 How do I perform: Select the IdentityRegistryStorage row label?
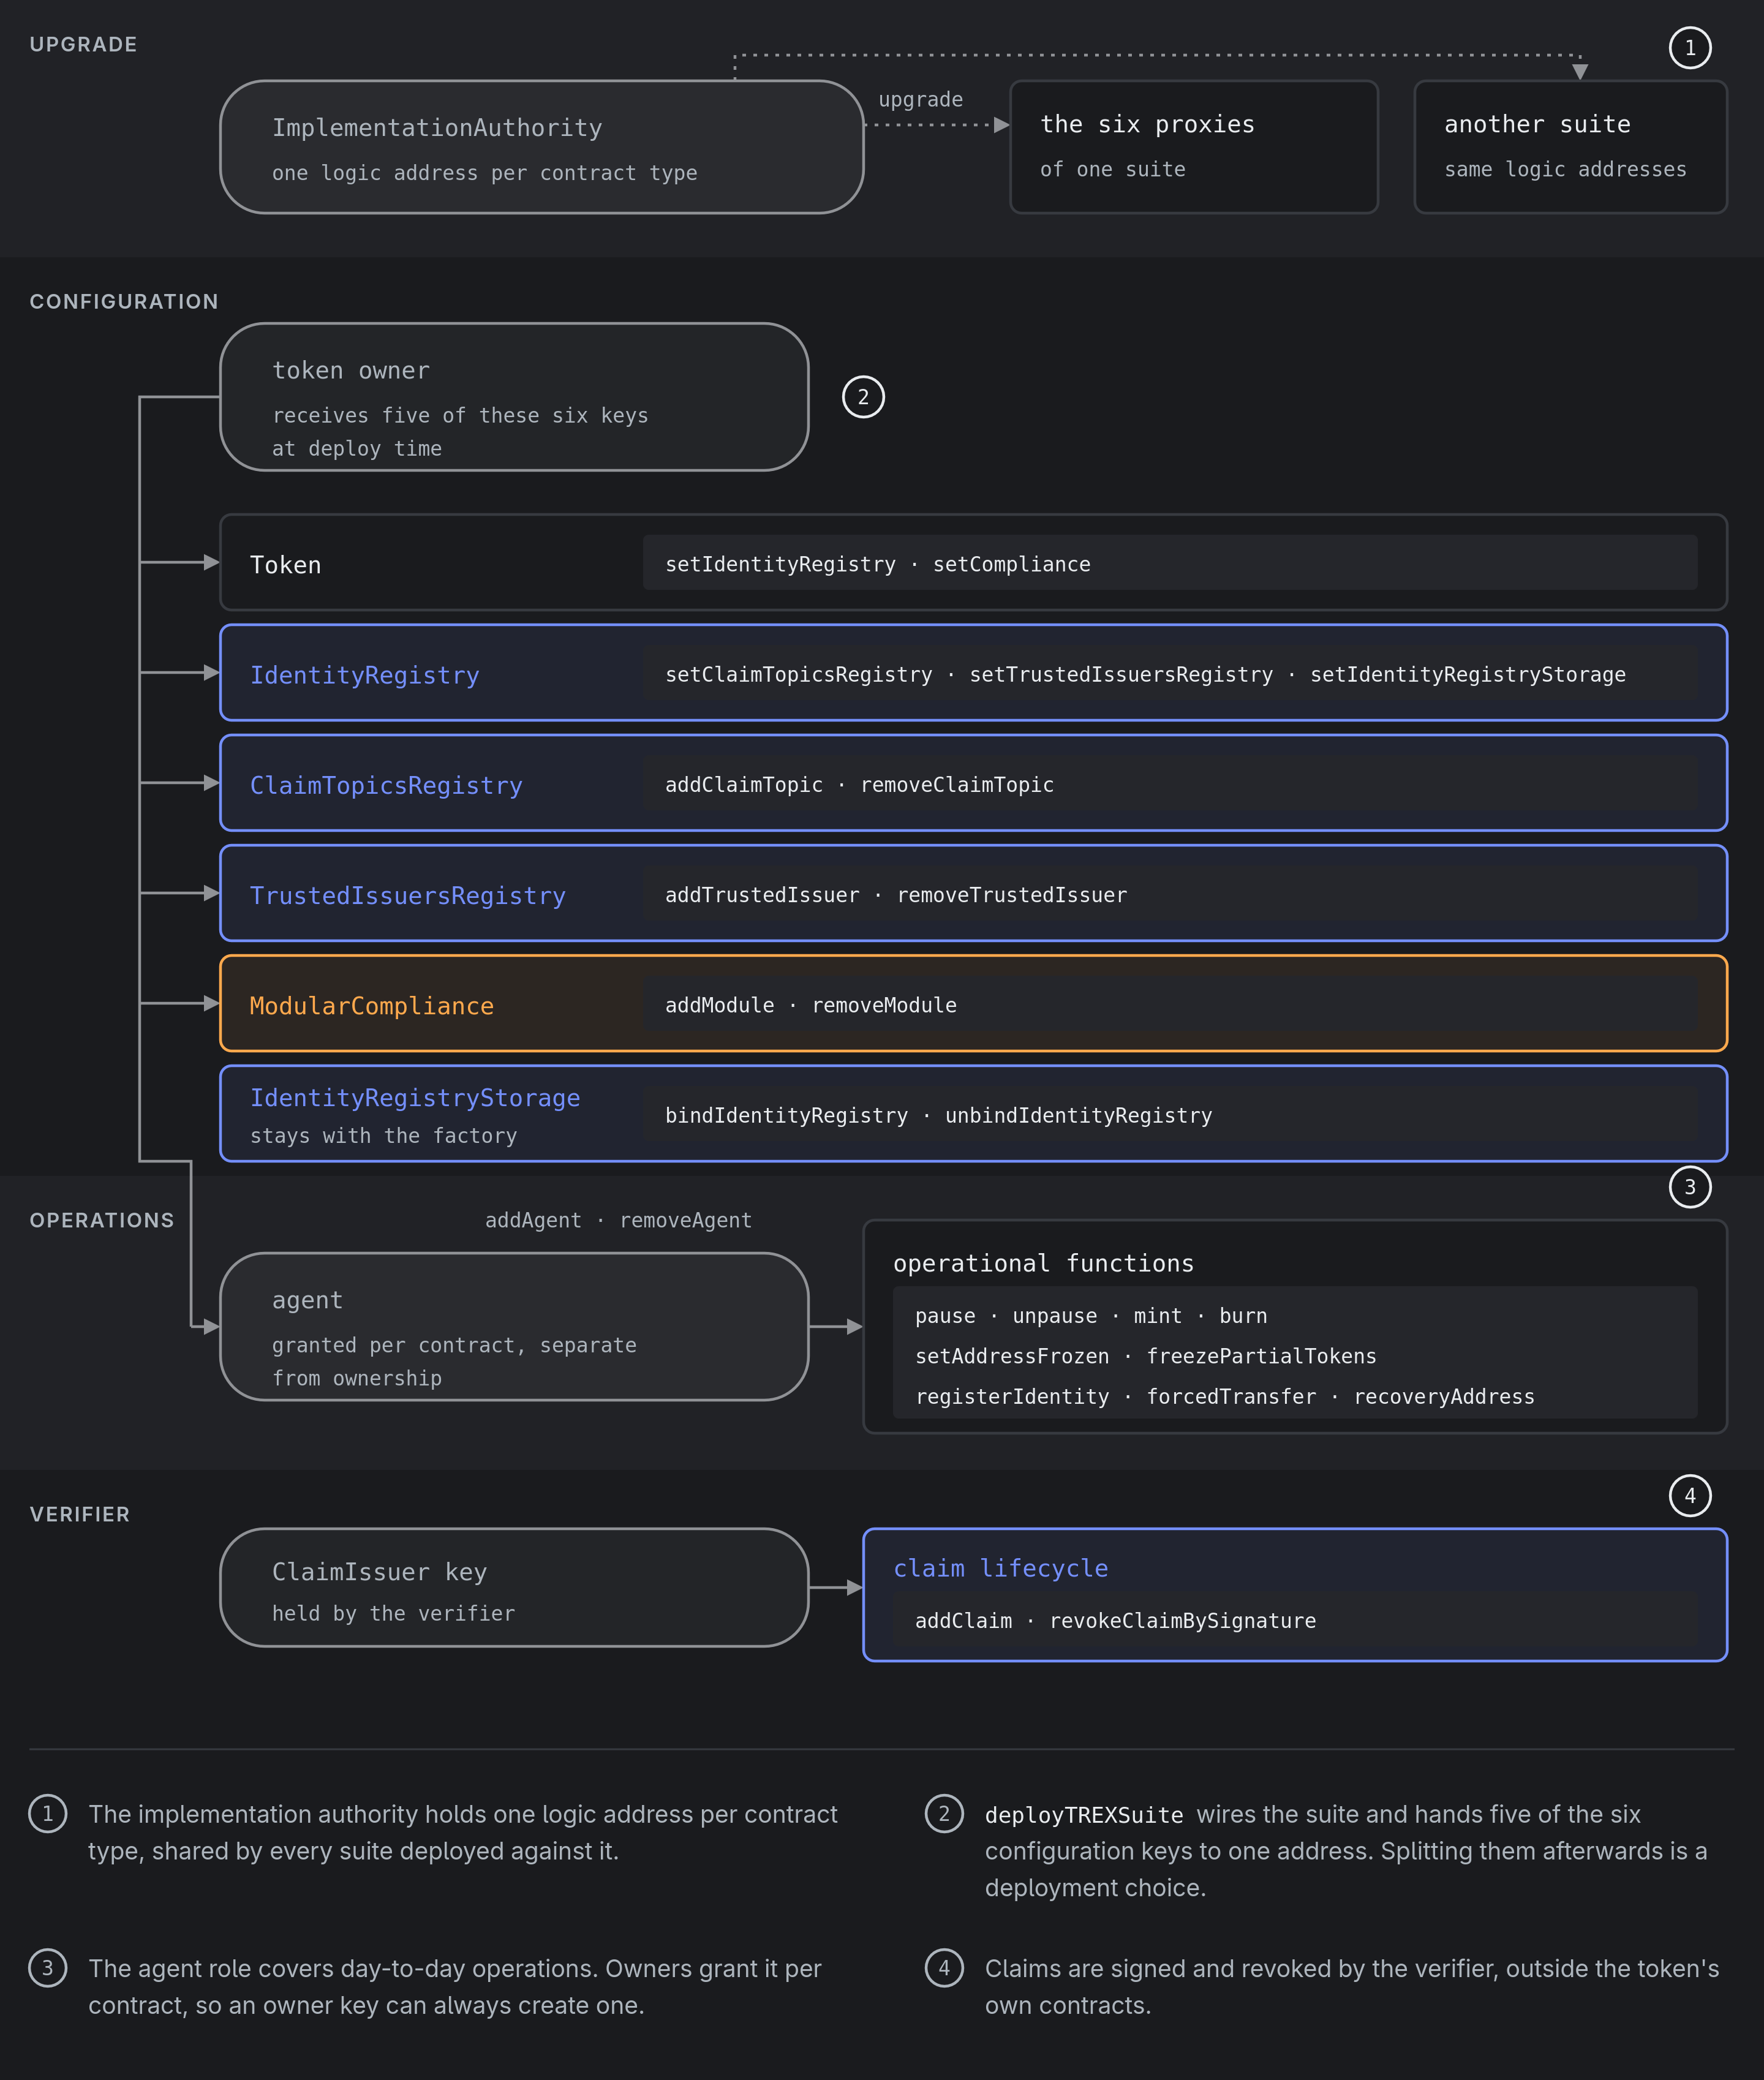[x=414, y=1097]
